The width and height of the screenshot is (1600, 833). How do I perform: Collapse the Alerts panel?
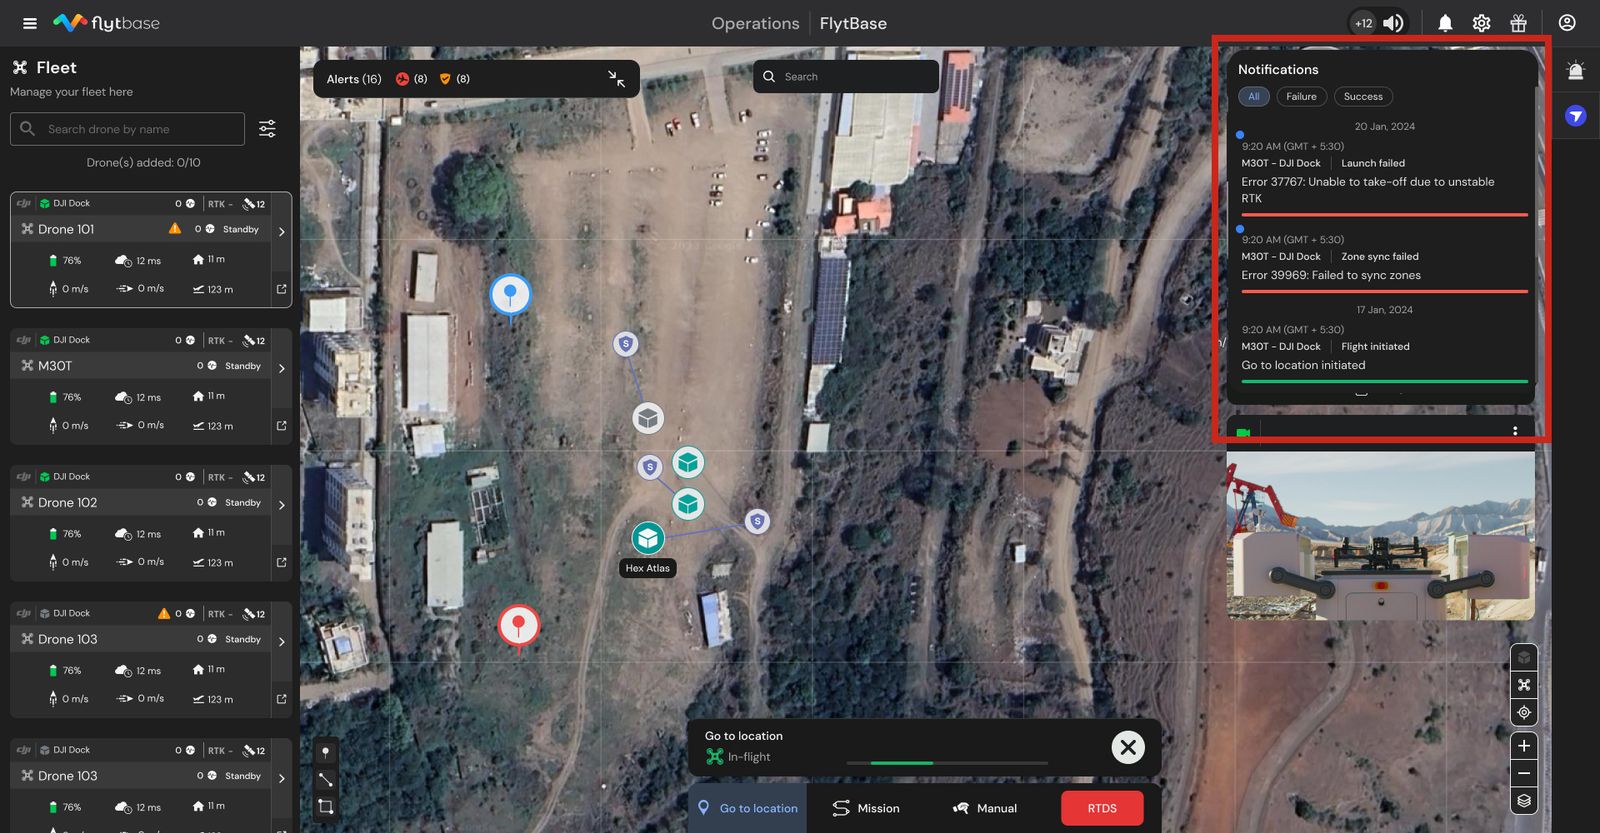point(617,79)
